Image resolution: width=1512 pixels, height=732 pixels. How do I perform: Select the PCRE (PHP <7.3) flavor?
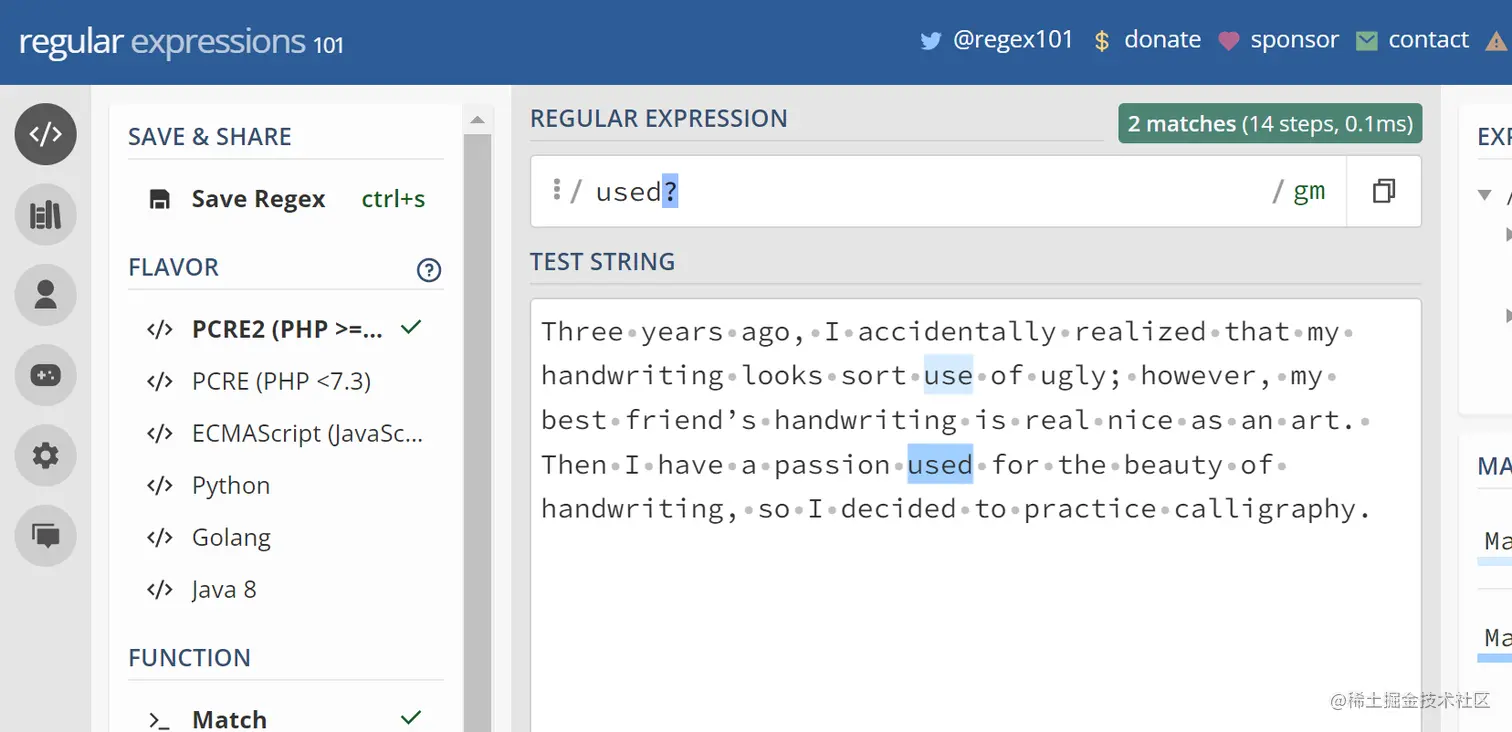coord(281,381)
